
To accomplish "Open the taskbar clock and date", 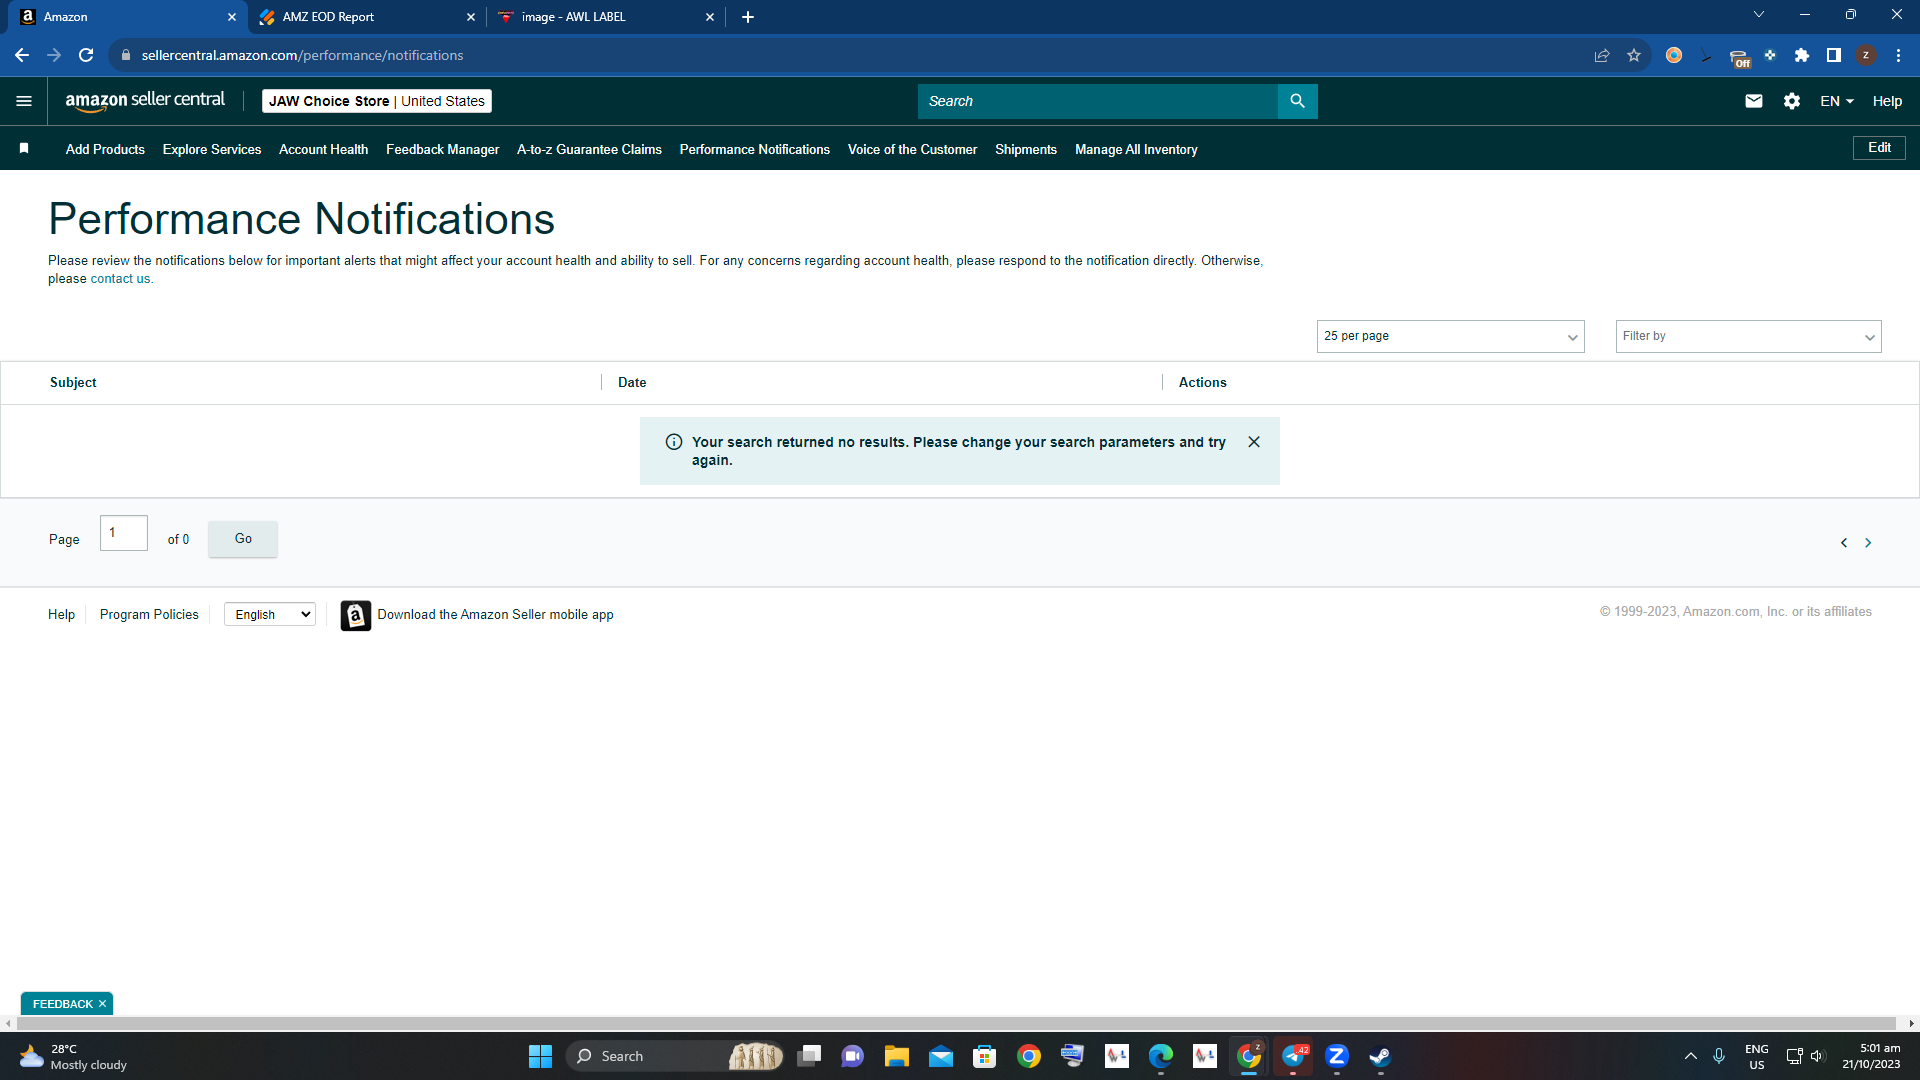I will [x=1871, y=1056].
